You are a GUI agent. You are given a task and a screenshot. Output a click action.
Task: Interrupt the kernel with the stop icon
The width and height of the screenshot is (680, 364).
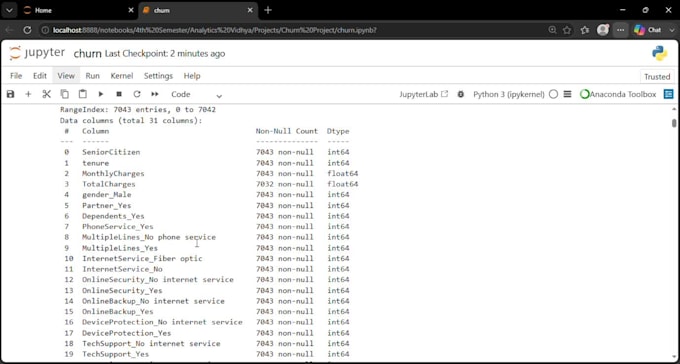point(119,94)
